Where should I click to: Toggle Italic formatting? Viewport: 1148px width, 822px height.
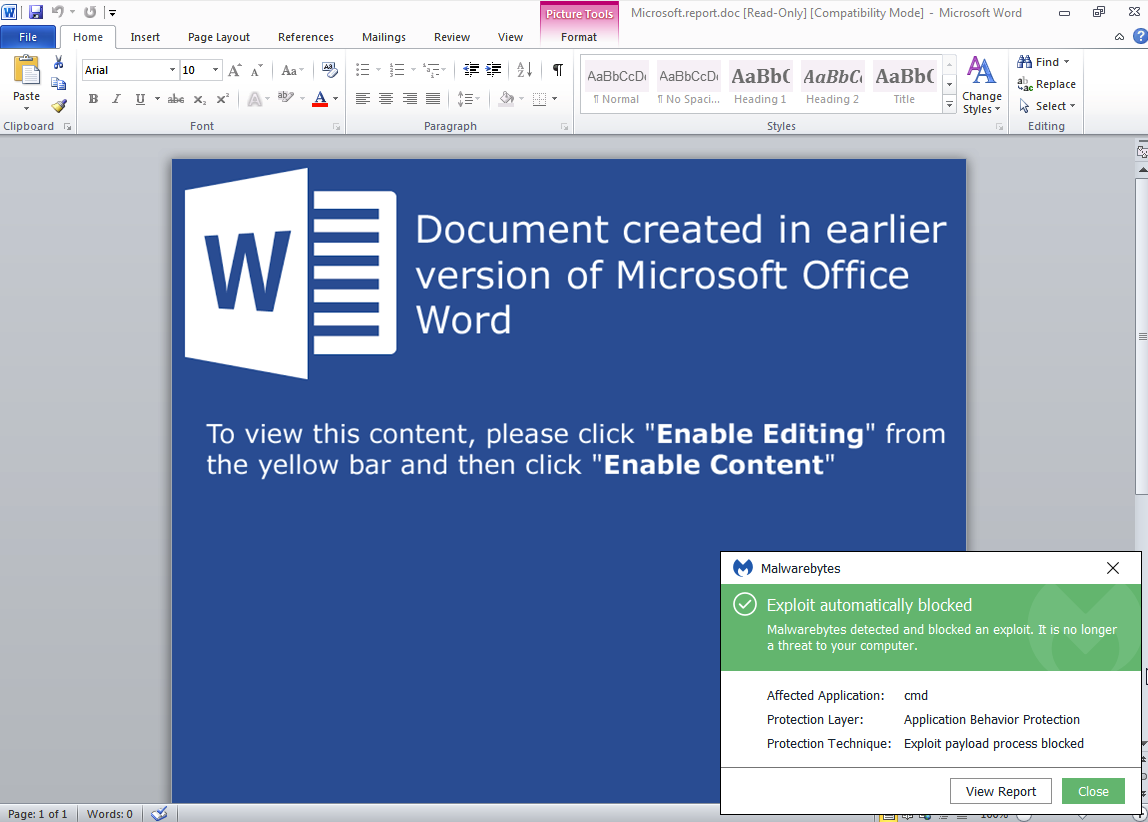116,99
